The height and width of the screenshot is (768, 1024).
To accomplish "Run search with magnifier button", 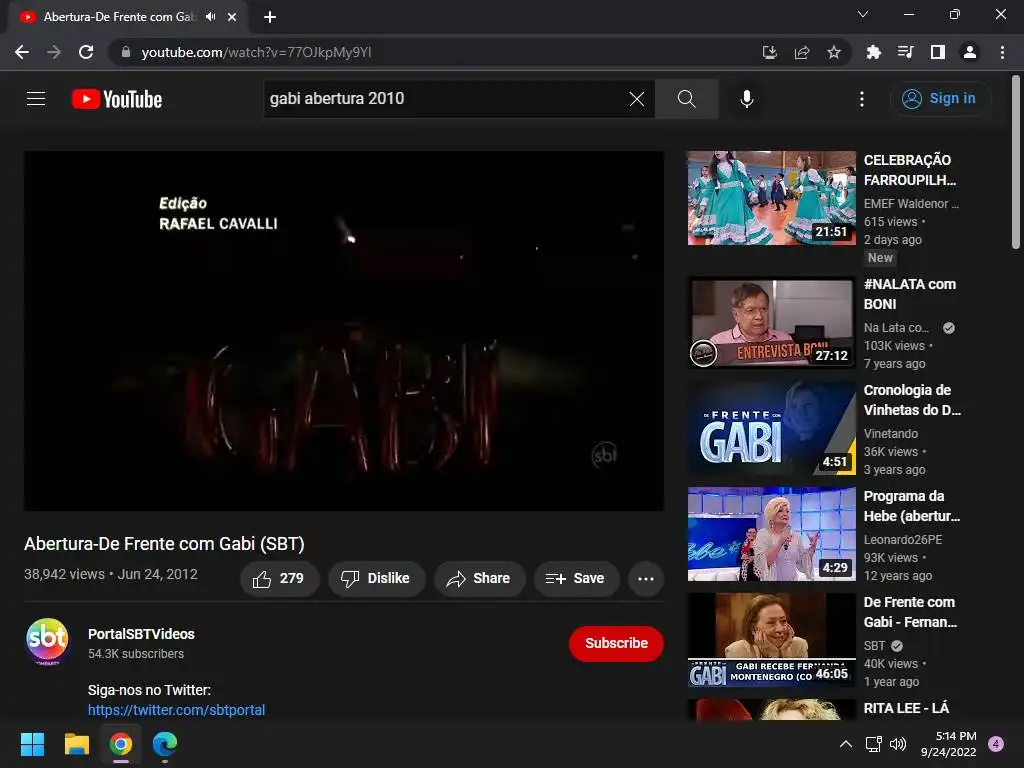I will pyautogui.click(x=686, y=99).
